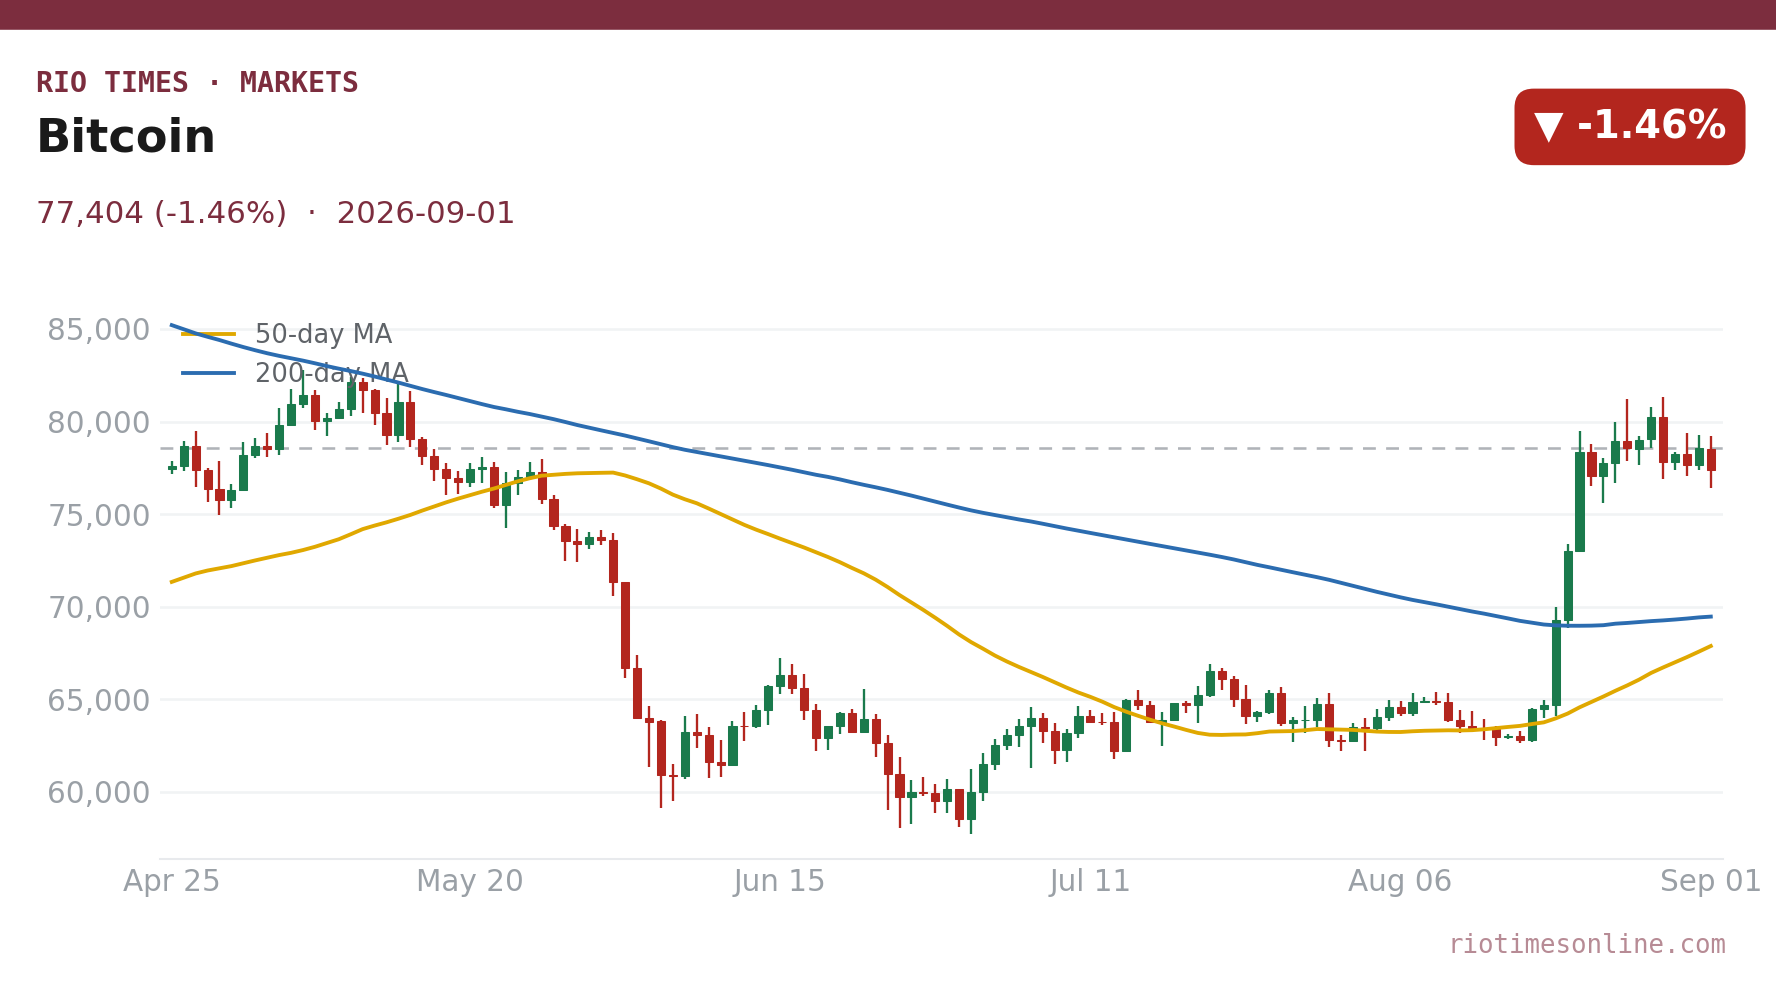Click the Bitcoin chart title
1776x999 pixels.
126,138
